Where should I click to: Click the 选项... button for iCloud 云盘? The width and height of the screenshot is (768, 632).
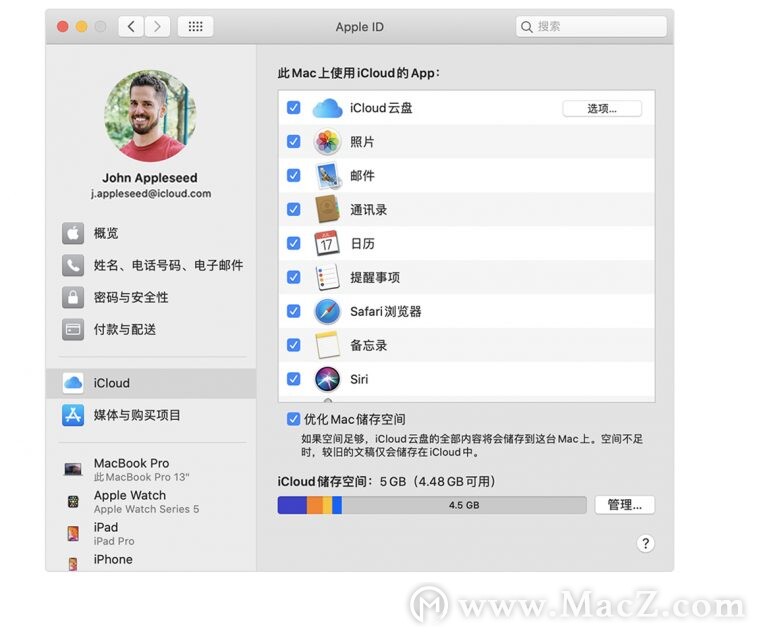[602, 109]
